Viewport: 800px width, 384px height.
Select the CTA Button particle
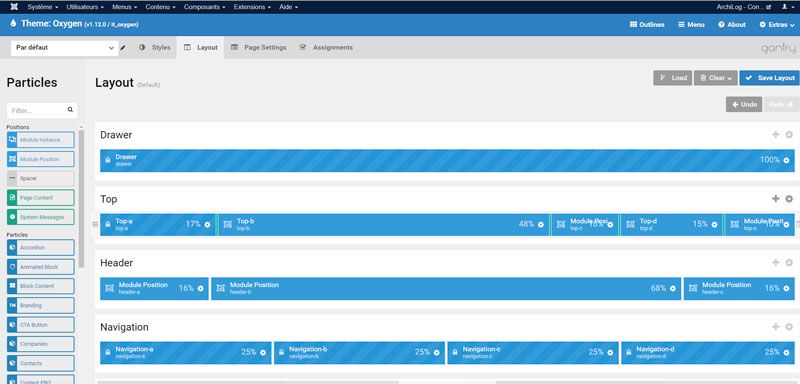(x=40, y=325)
